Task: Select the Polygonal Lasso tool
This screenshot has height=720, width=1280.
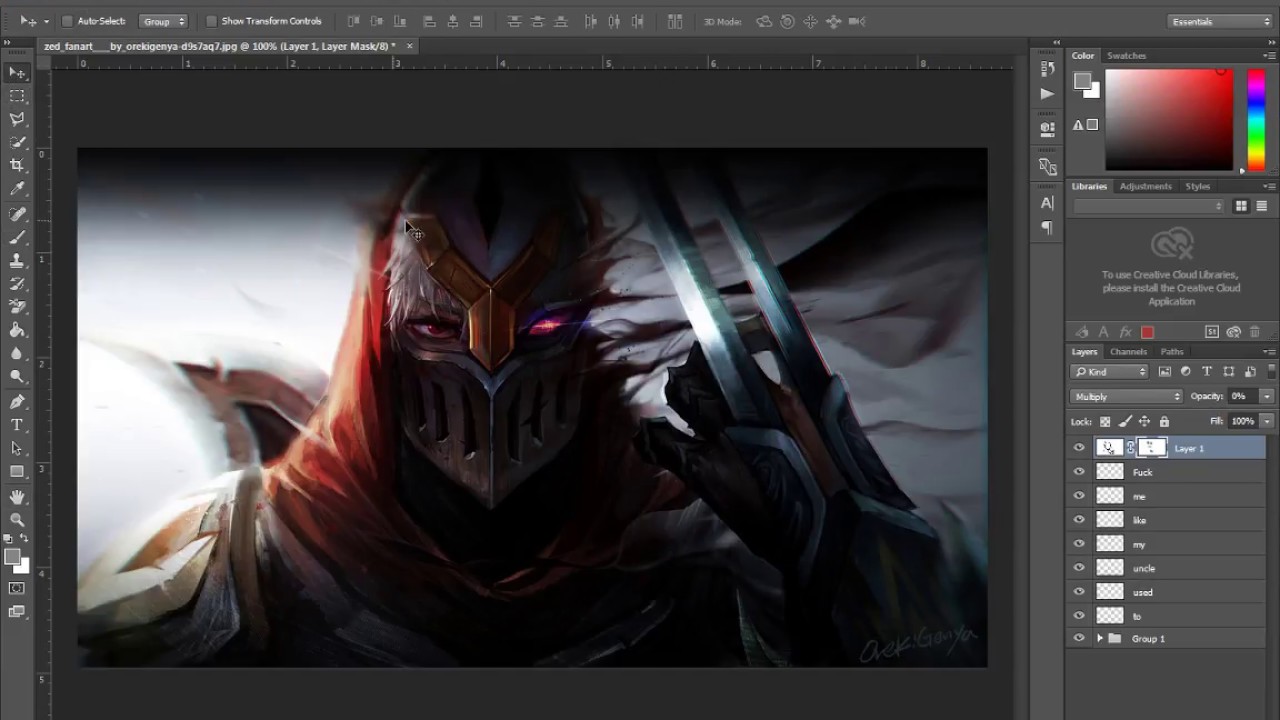Action: pyautogui.click(x=17, y=119)
